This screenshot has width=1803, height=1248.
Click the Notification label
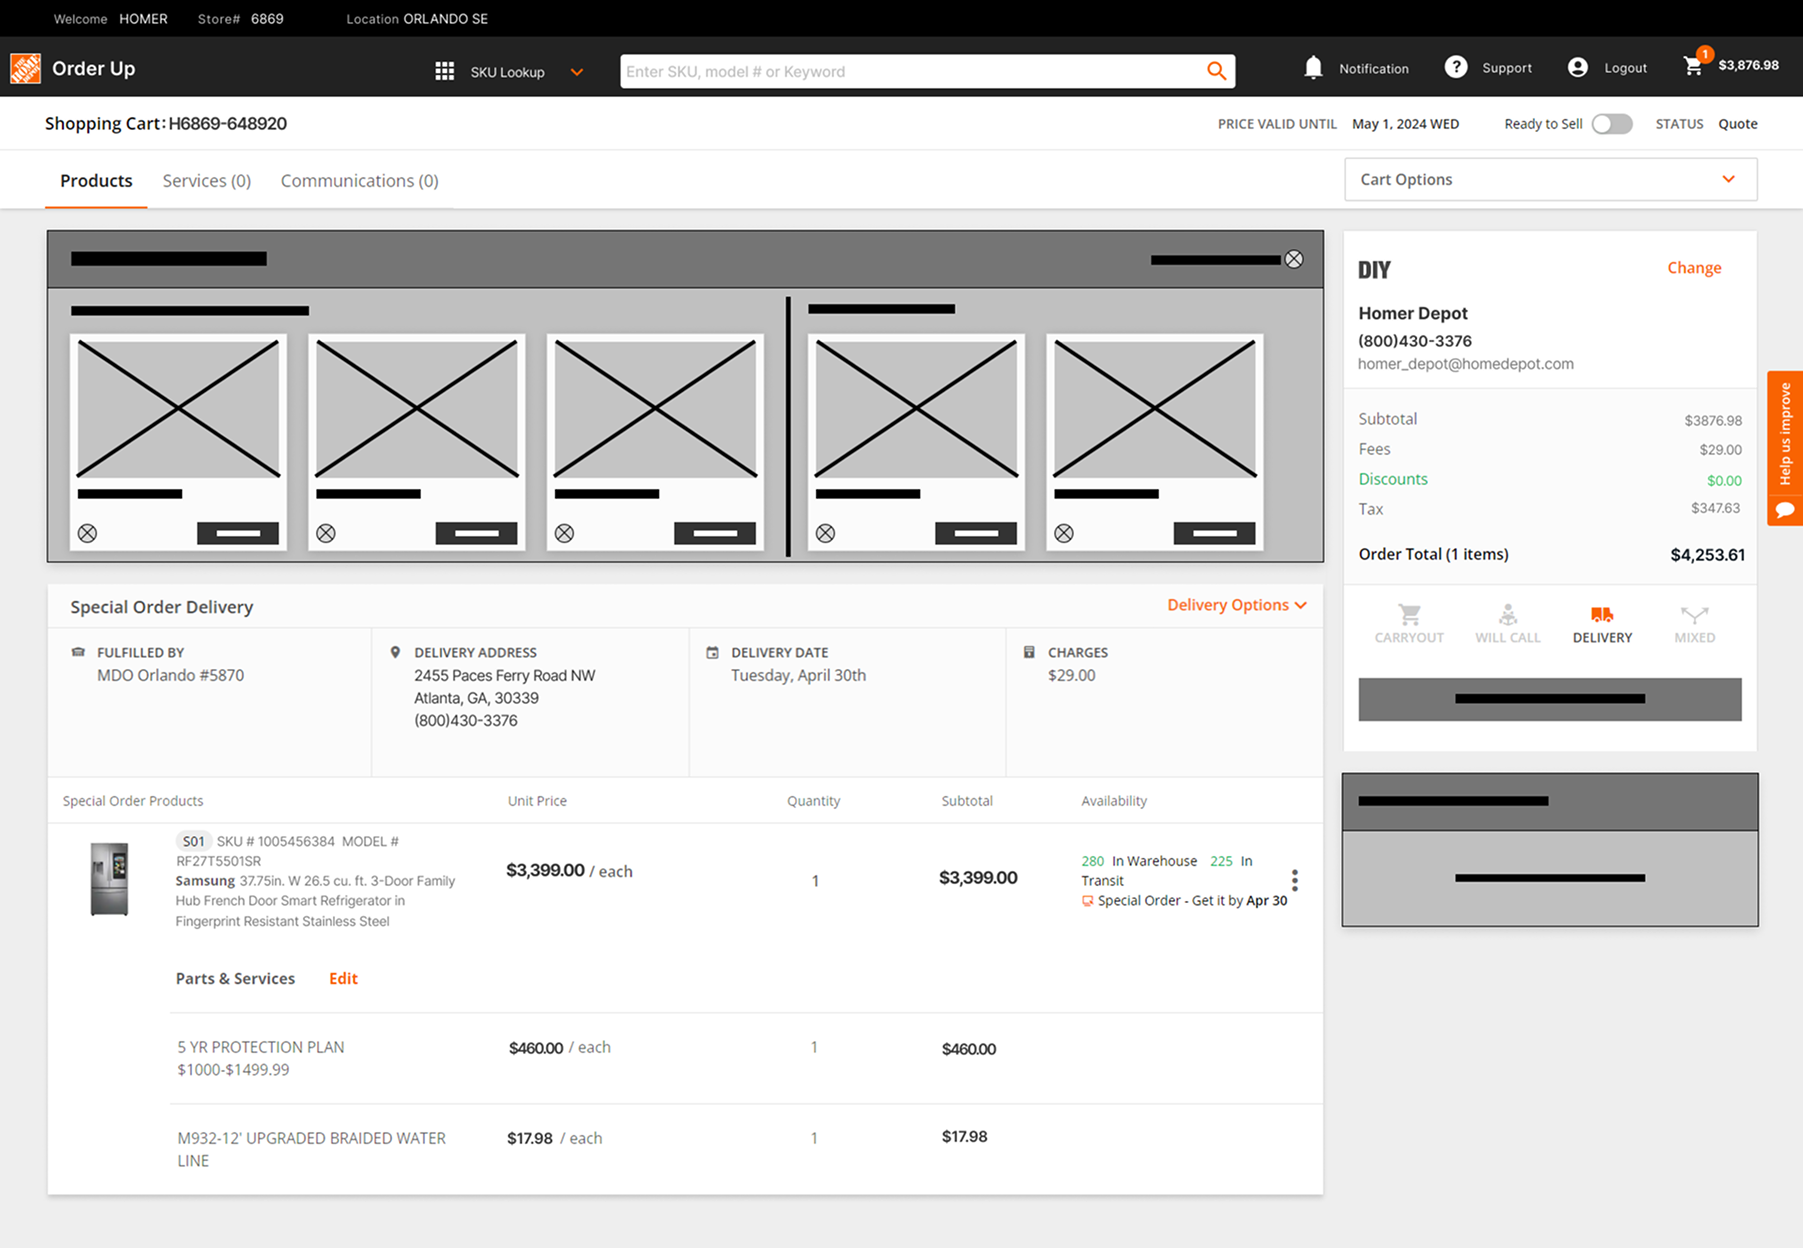[1374, 68]
